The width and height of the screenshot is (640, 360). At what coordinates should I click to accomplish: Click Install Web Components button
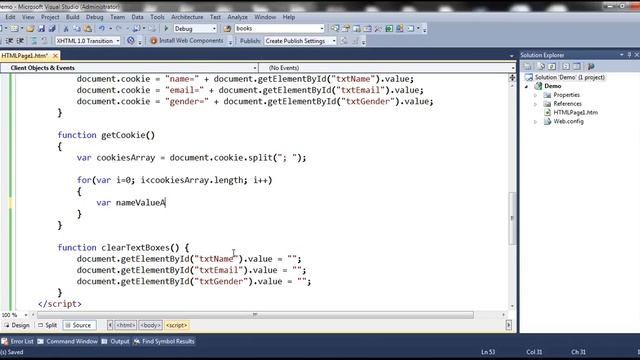point(187,41)
